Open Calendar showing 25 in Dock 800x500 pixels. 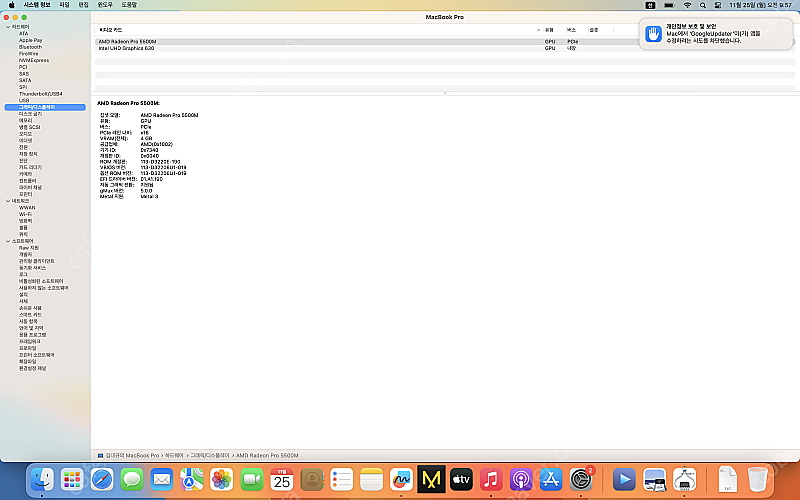point(282,480)
